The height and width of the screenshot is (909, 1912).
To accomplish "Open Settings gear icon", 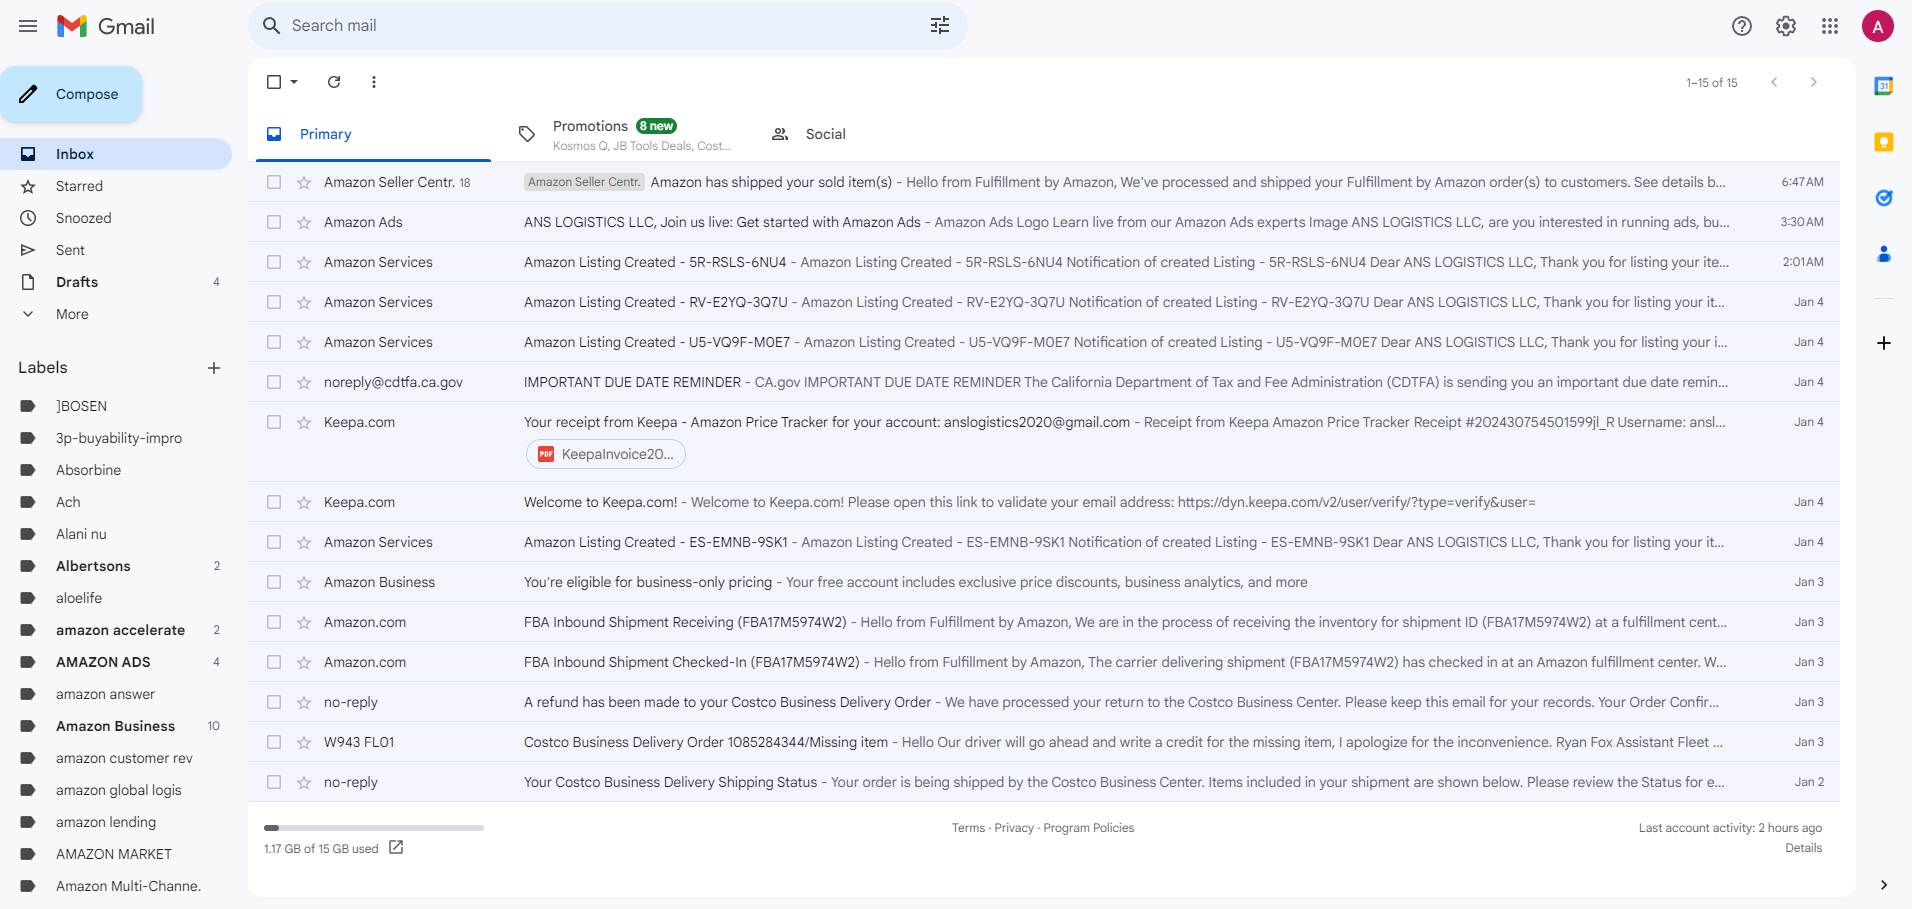I will click(x=1786, y=26).
